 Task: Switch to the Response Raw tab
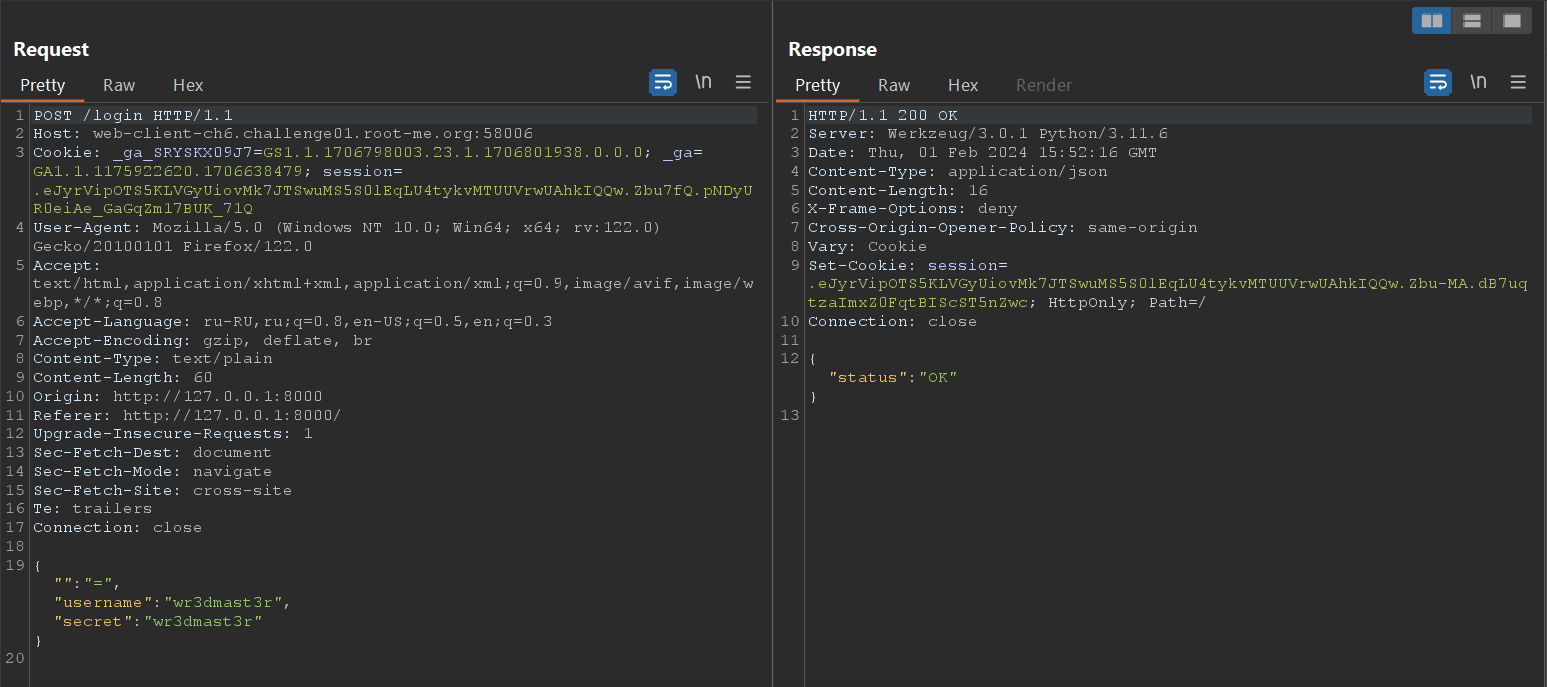[894, 85]
